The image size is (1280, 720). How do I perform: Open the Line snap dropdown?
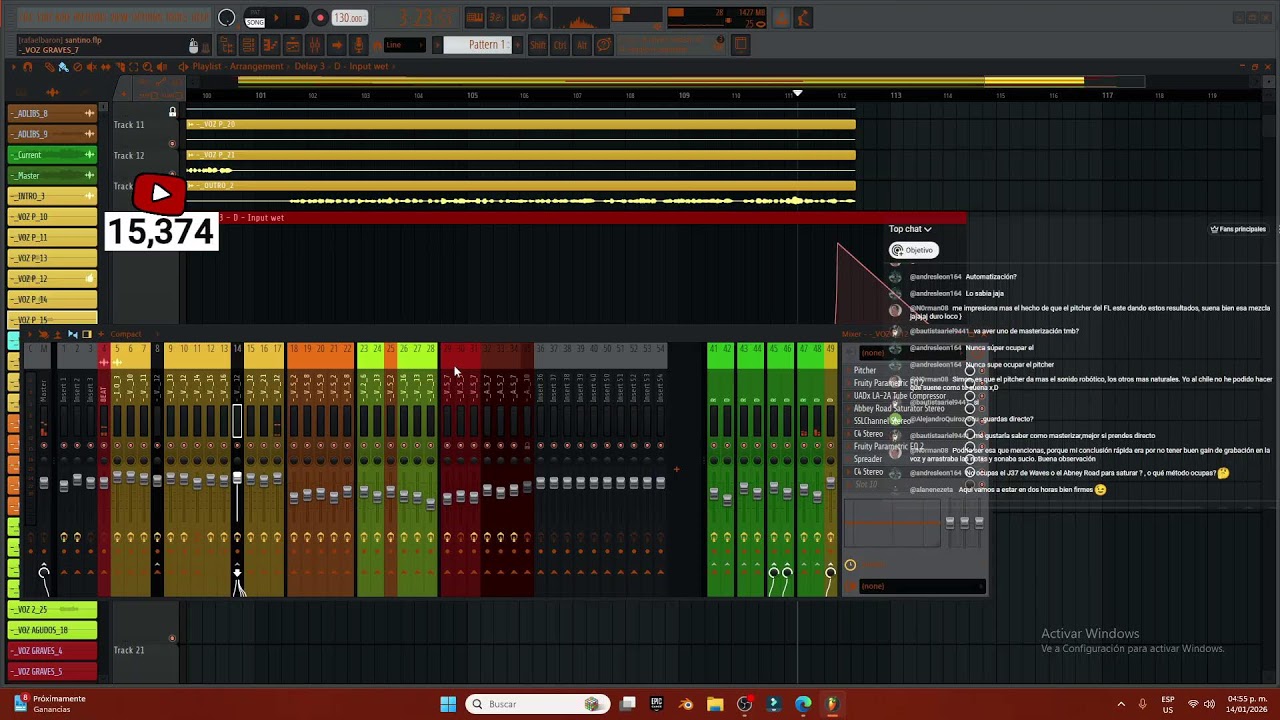405,45
